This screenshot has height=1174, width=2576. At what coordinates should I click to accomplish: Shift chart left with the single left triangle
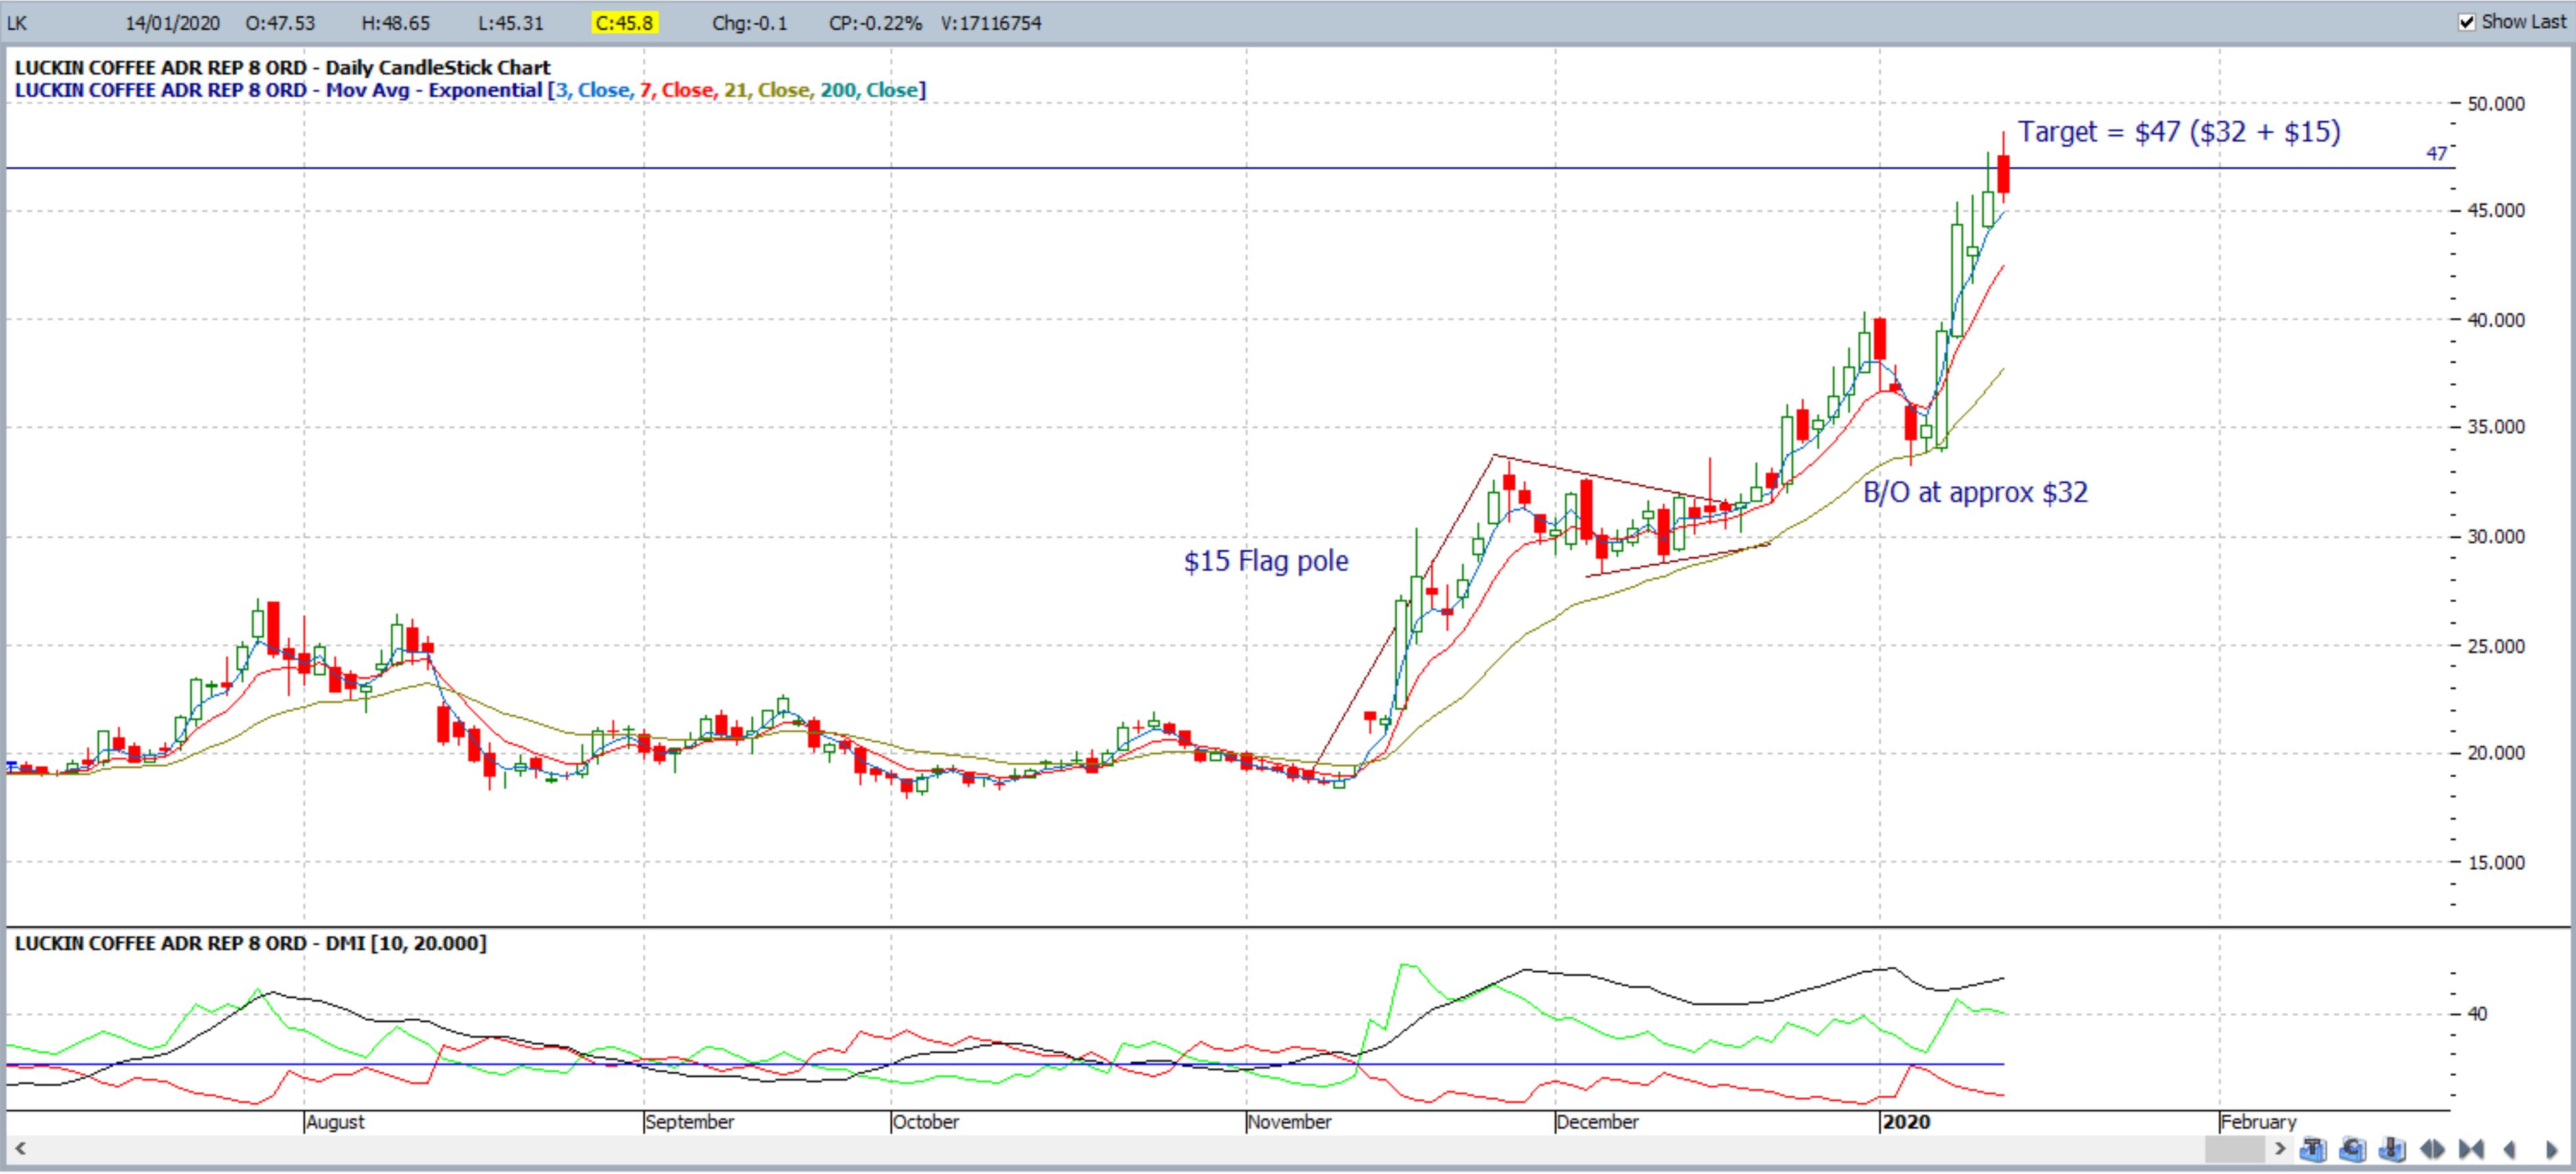(2509, 1149)
